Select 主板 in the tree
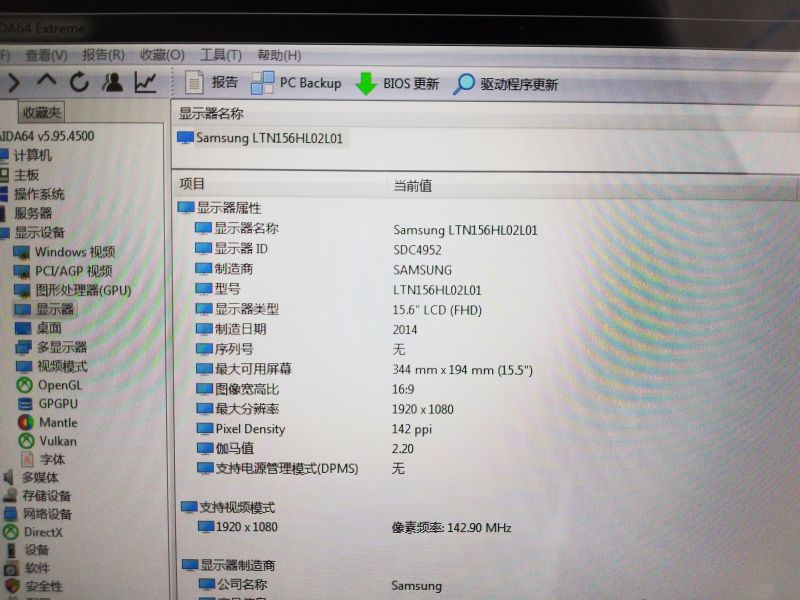800x600 pixels. pyautogui.click(x=20, y=174)
